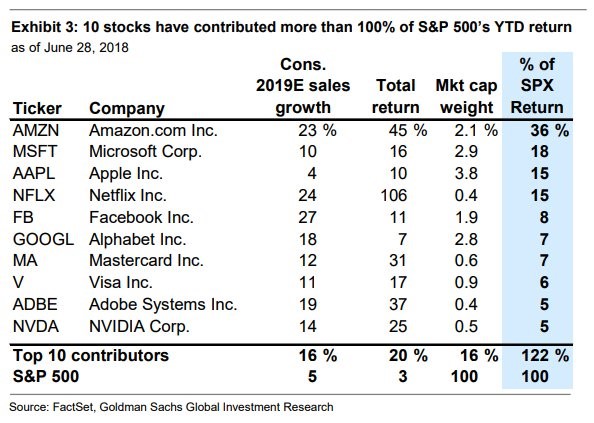Click Apple's 3.8 market cap weight
The image size is (594, 423).
click(x=466, y=174)
